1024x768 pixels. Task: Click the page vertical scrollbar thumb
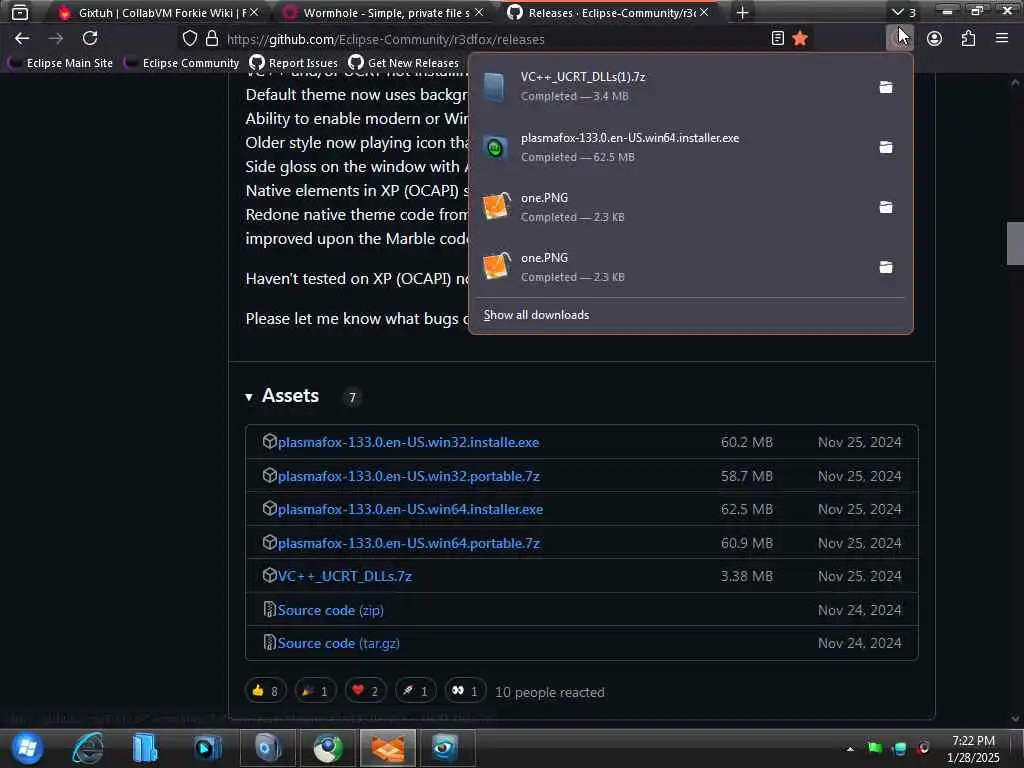click(1015, 244)
